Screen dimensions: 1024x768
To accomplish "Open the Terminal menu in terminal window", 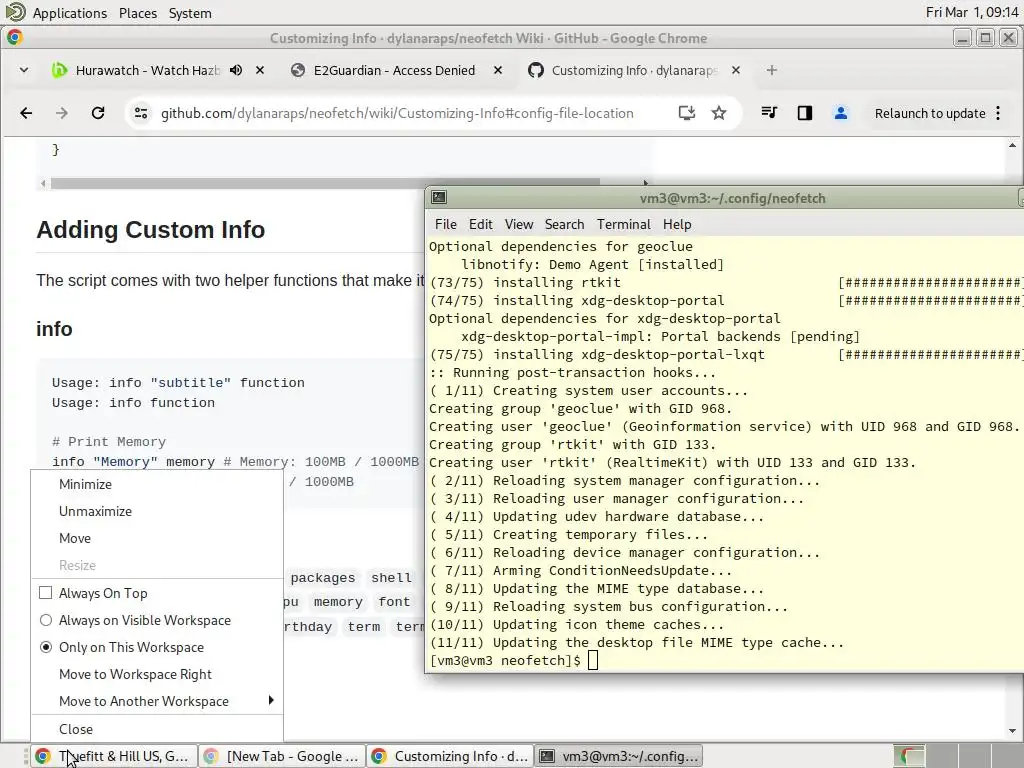I will (x=624, y=224).
